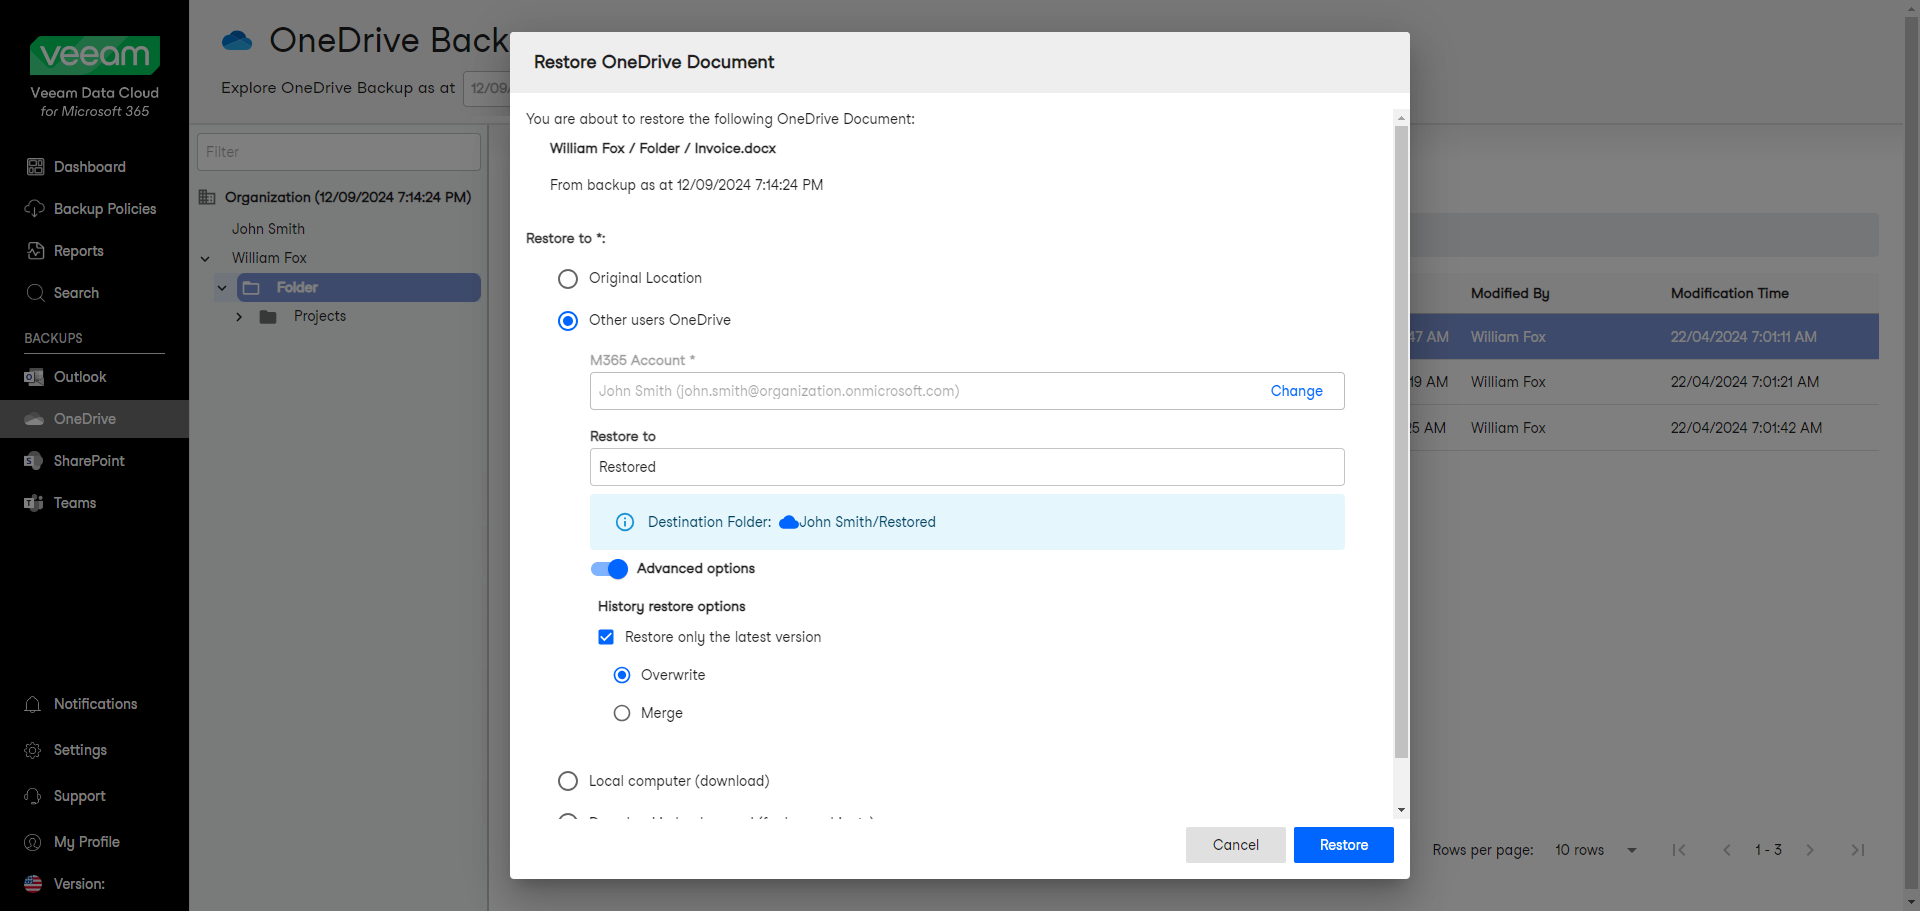Choose Local computer (download) option
This screenshot has width=1920, height=911.
[x=568, y=781]
